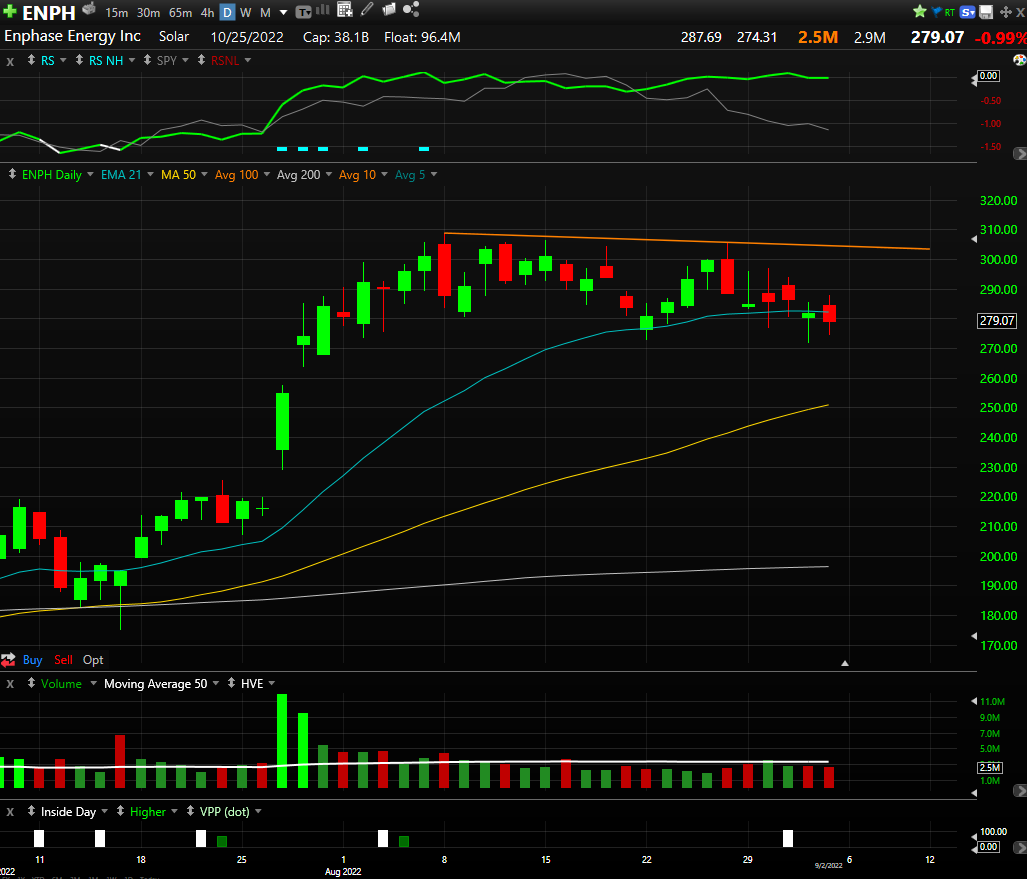Click reorder arrows beside RS indicator
The height and width of the screenshot is (879, 1027).
(31, 60)
